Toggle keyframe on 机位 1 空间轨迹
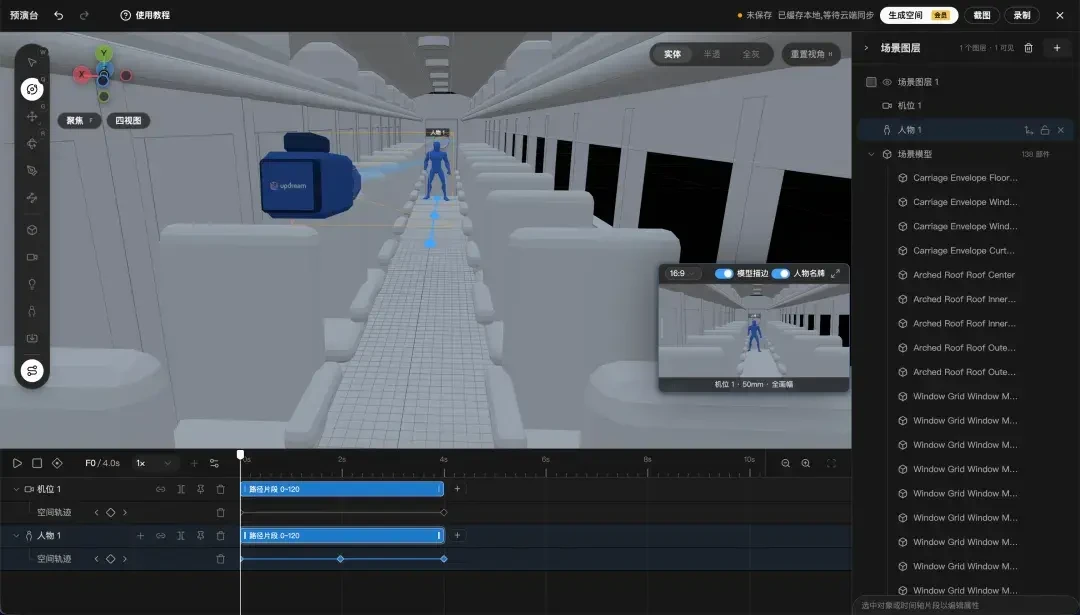 [110, 512]
